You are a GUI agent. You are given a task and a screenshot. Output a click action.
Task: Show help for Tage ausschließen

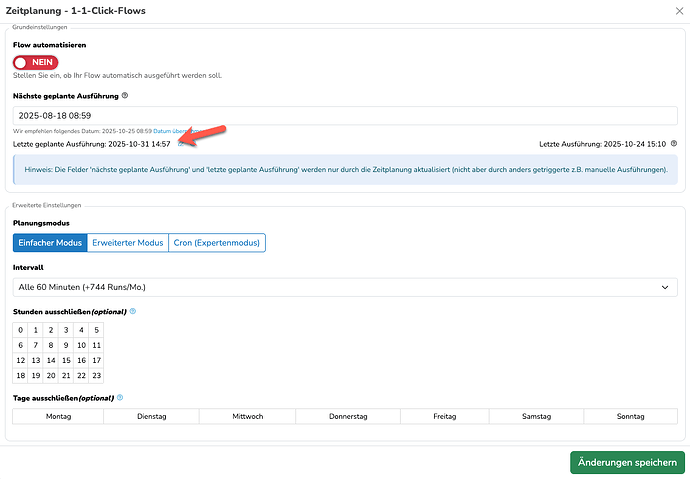click(x=121, y=398)
